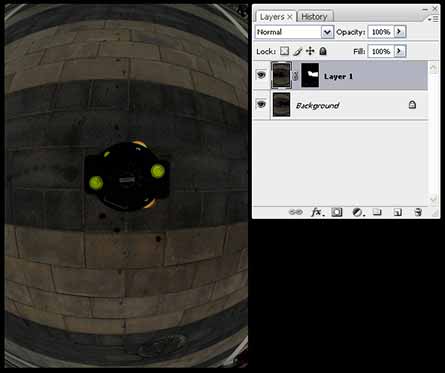The height and width of the screenshot is (373, 445).
Task: Switch to the History tab
Action: pyautogui.click(x=314, y=17)
